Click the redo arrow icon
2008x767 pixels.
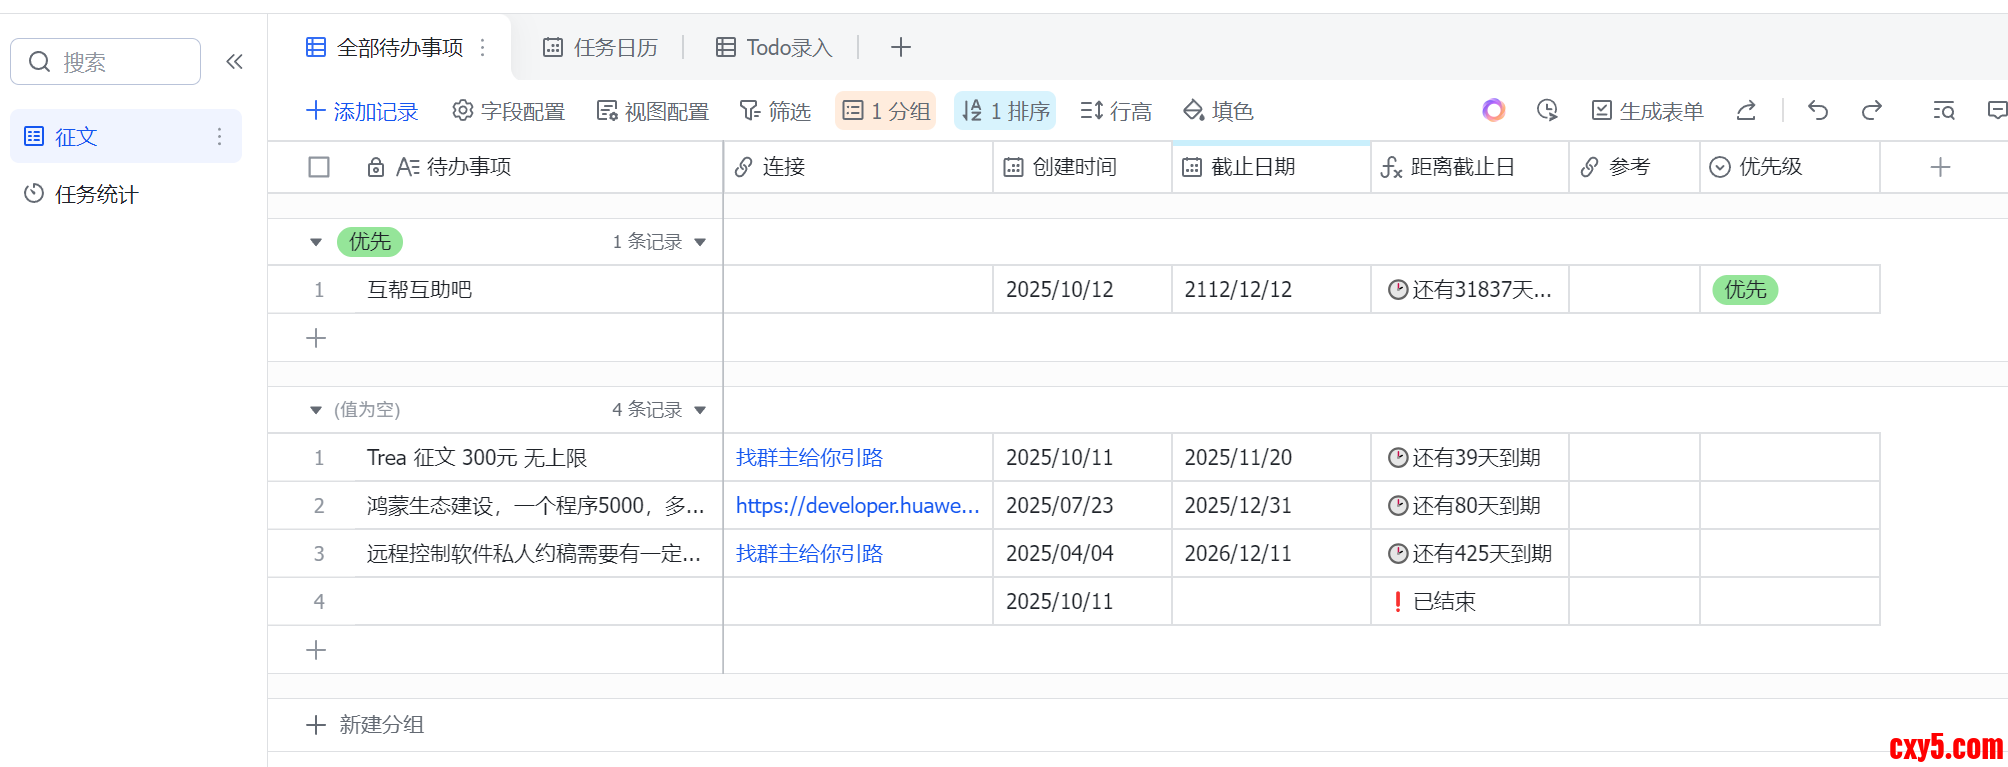coord(1872,111)
